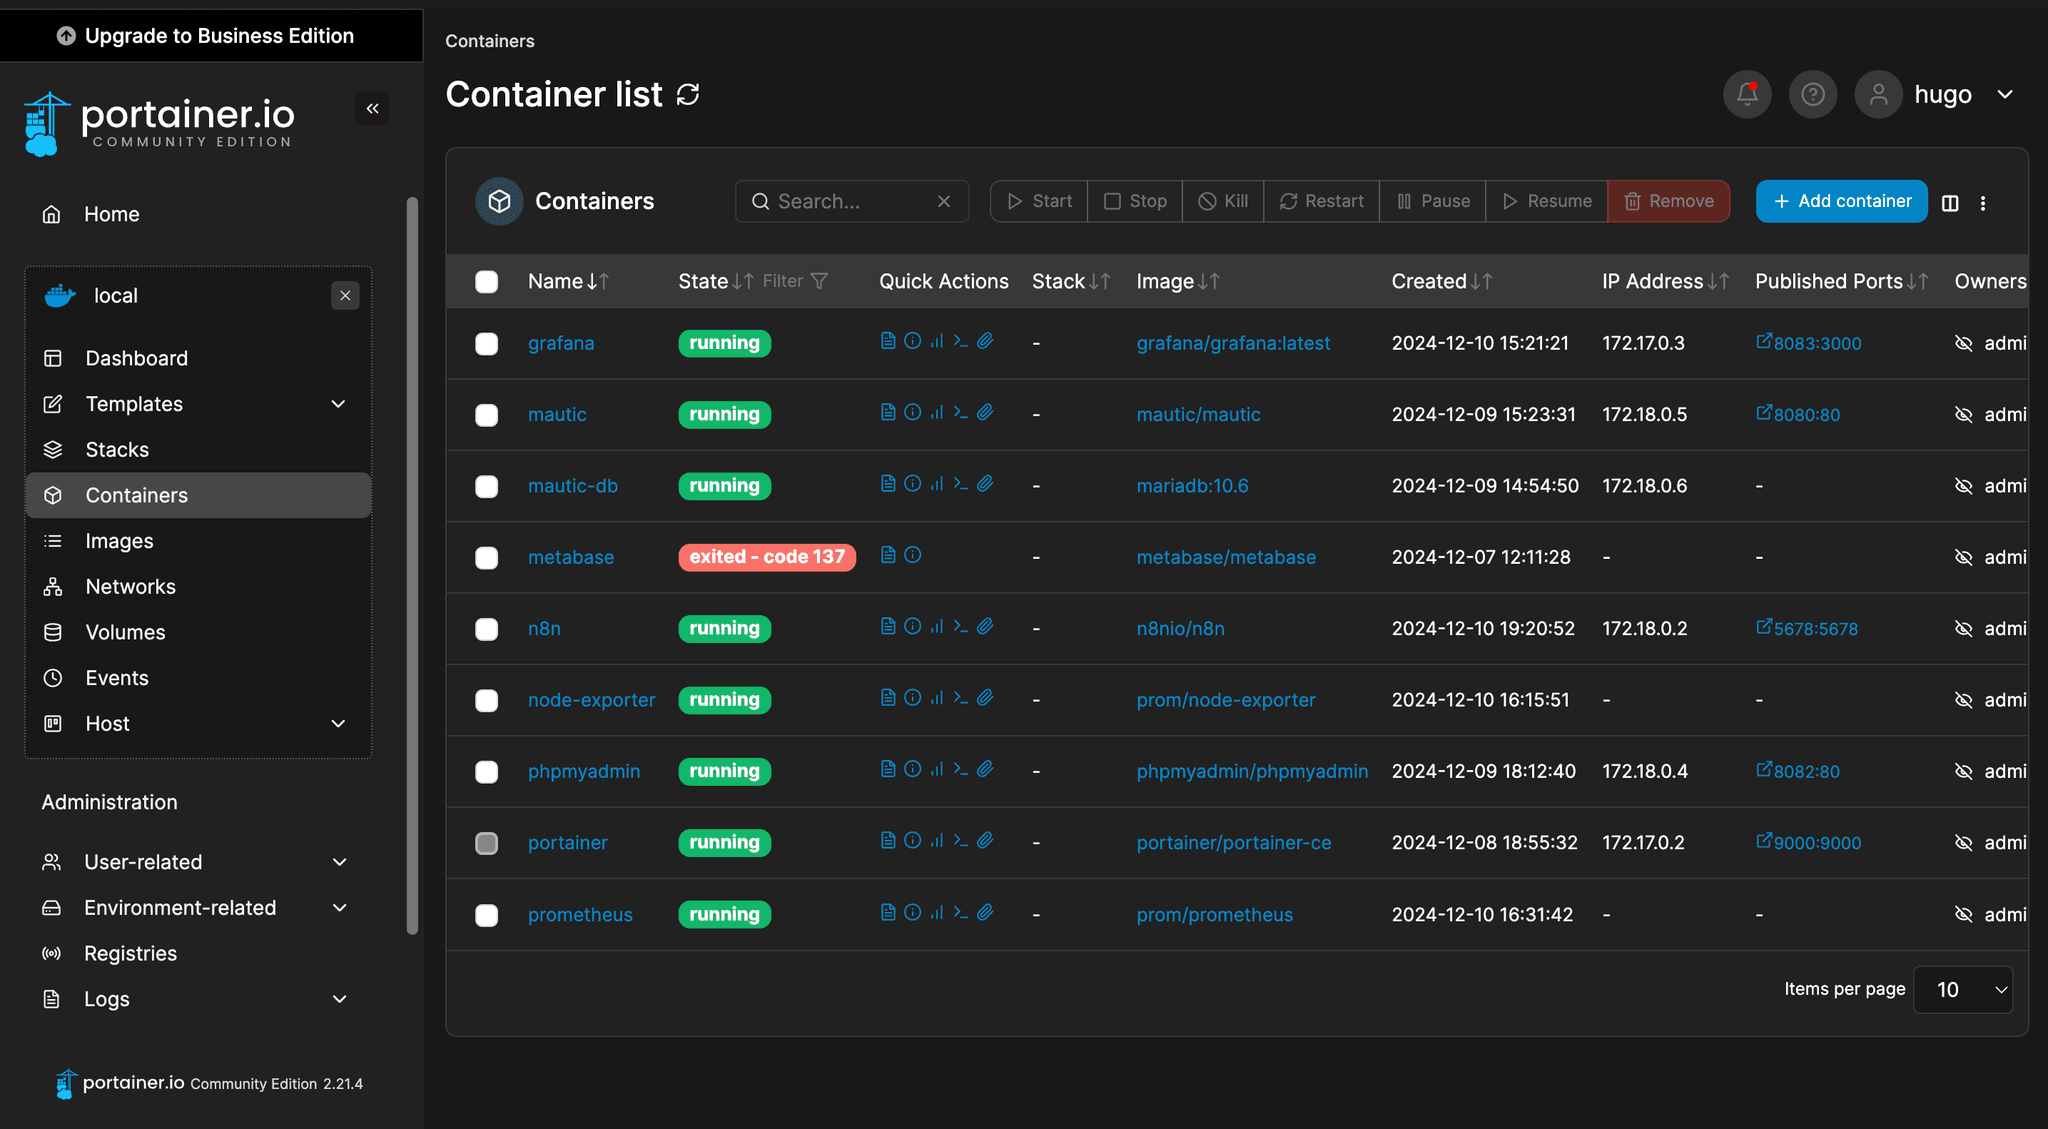This screenshot has height=1129, width=2048.
Task: Expand the Host menu chevron
Action: click(x=338, y=723)
